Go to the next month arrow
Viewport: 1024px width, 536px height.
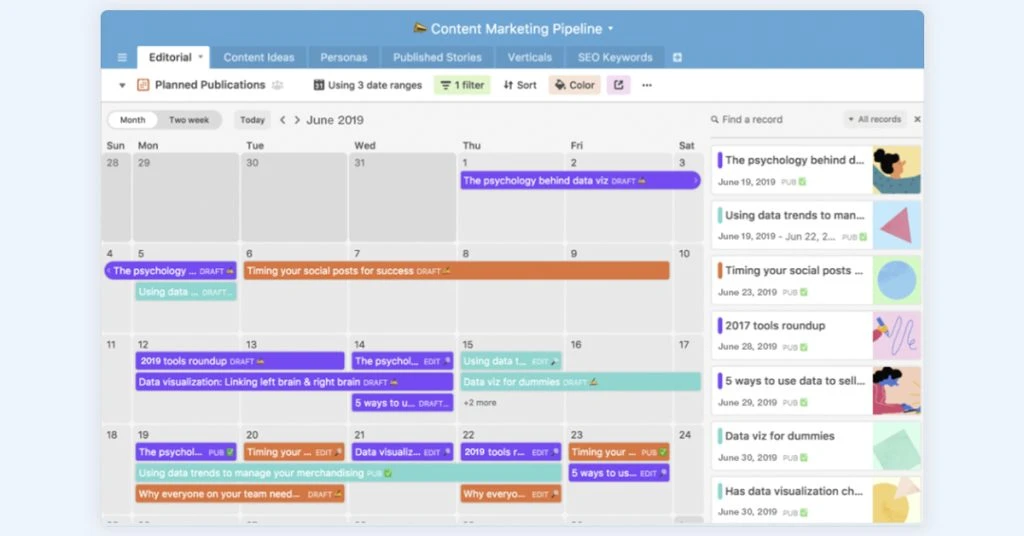point(296,120)
